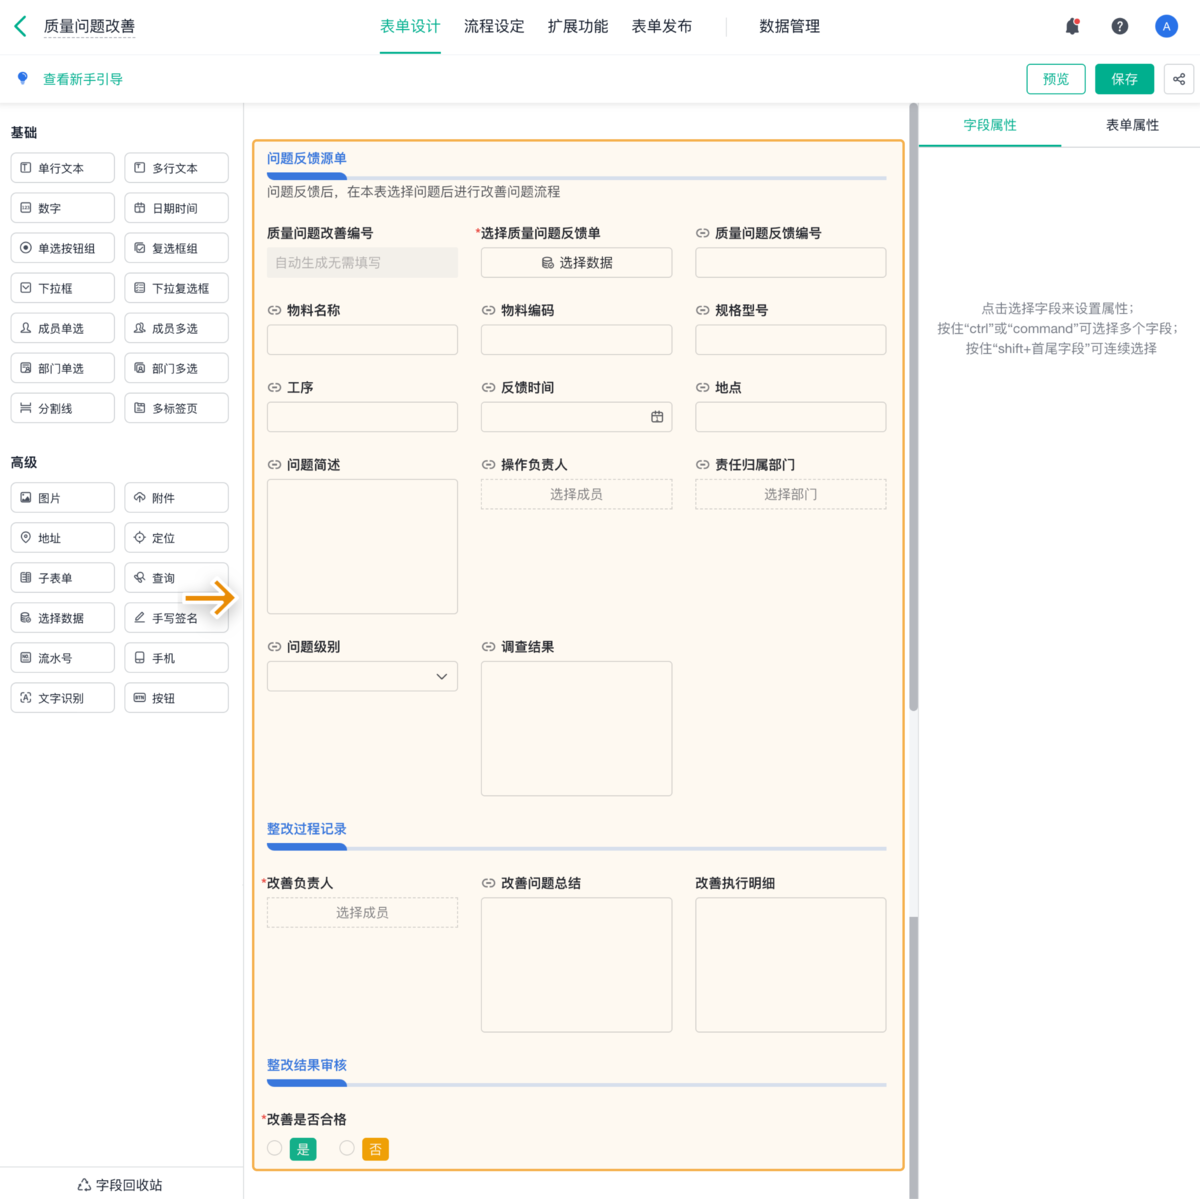1200x1199 pixels.
Task: Open the 查看新手引导 link
Action: [83, 79]
